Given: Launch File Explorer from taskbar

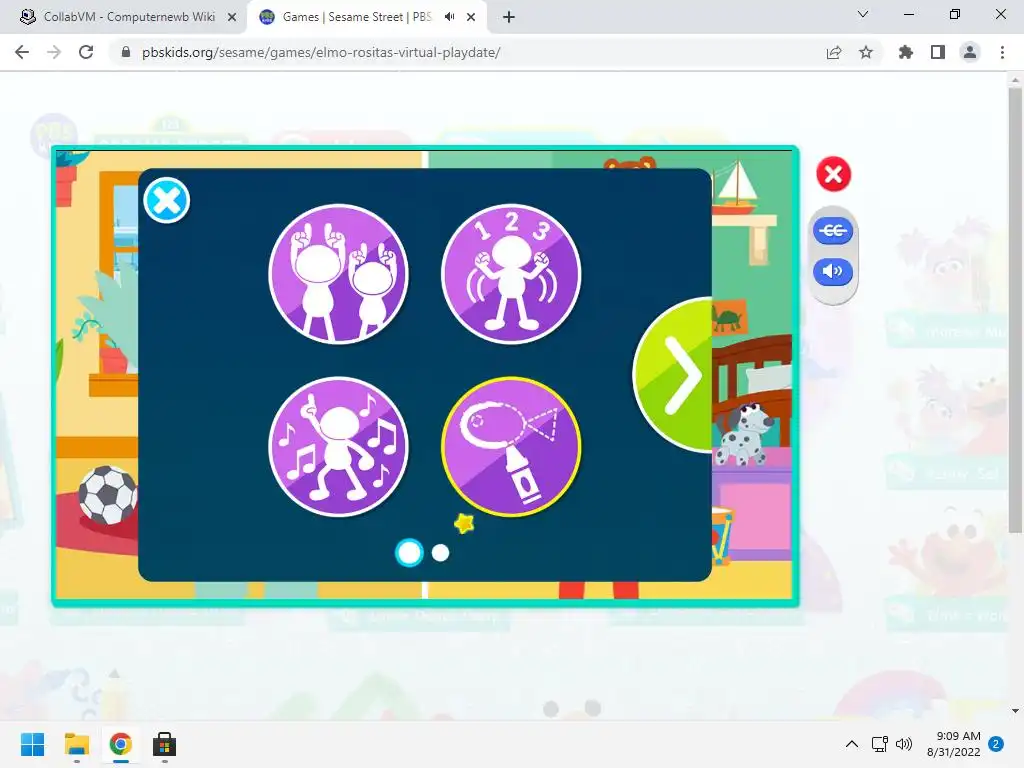Looking at the screenshot, I should [77, 744].
